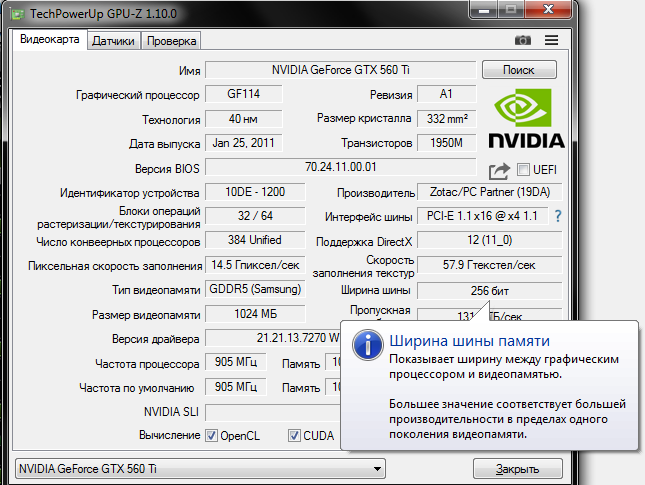Click the 1024 МБ memory size field

tap(255, 314)
